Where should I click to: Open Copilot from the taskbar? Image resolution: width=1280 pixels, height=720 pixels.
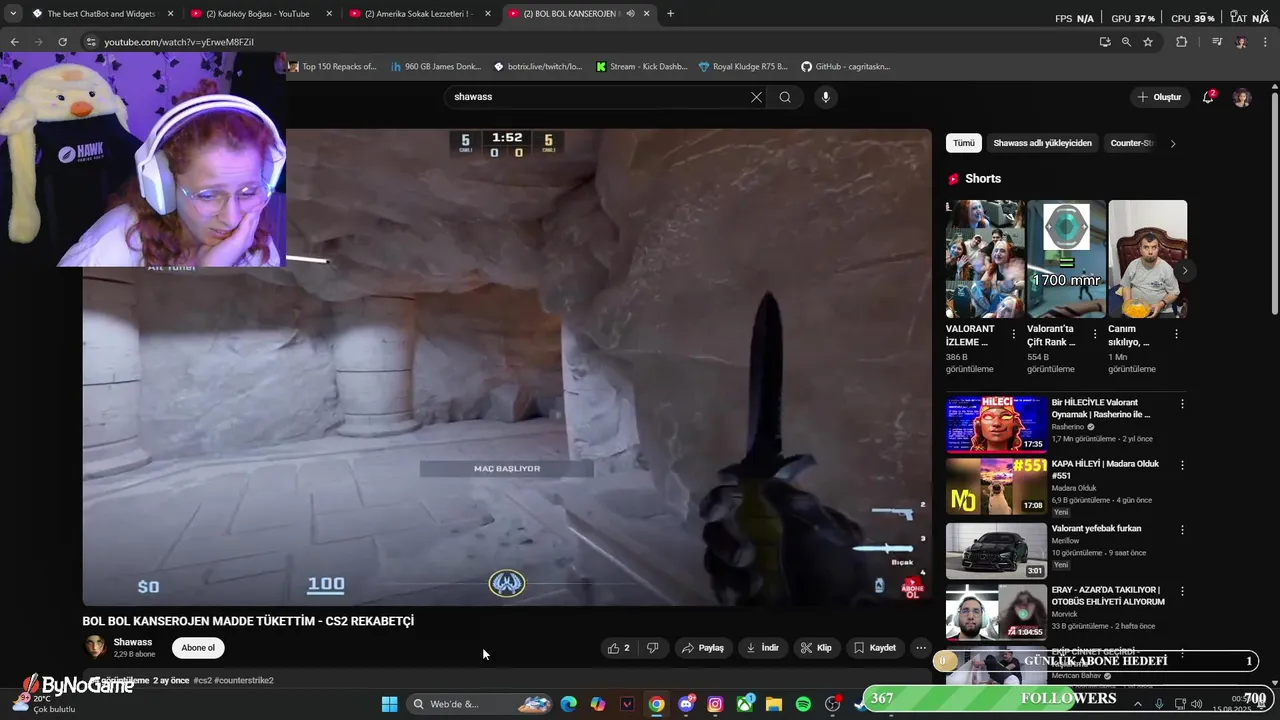click(x=598, y=704)
